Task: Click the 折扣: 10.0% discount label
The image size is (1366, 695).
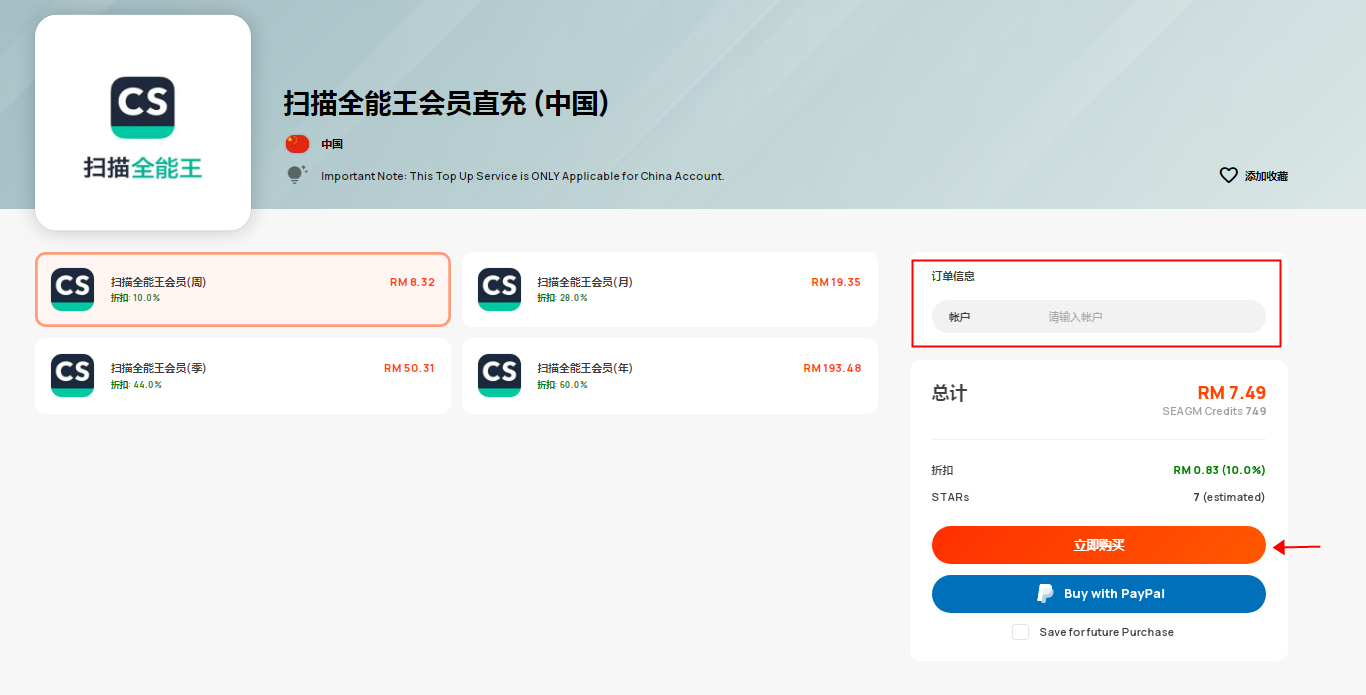Action: [135, 298]
